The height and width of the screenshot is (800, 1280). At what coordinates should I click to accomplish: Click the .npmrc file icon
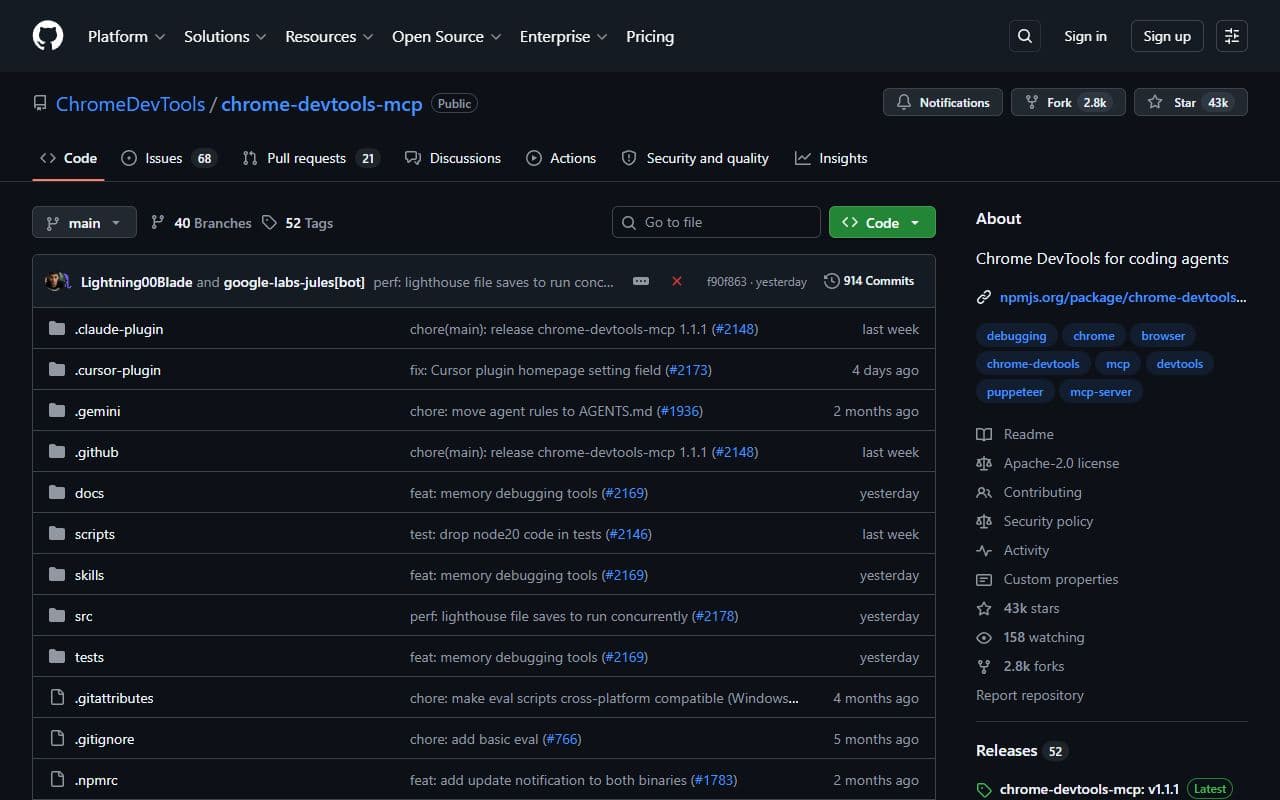tap(57, 780)
